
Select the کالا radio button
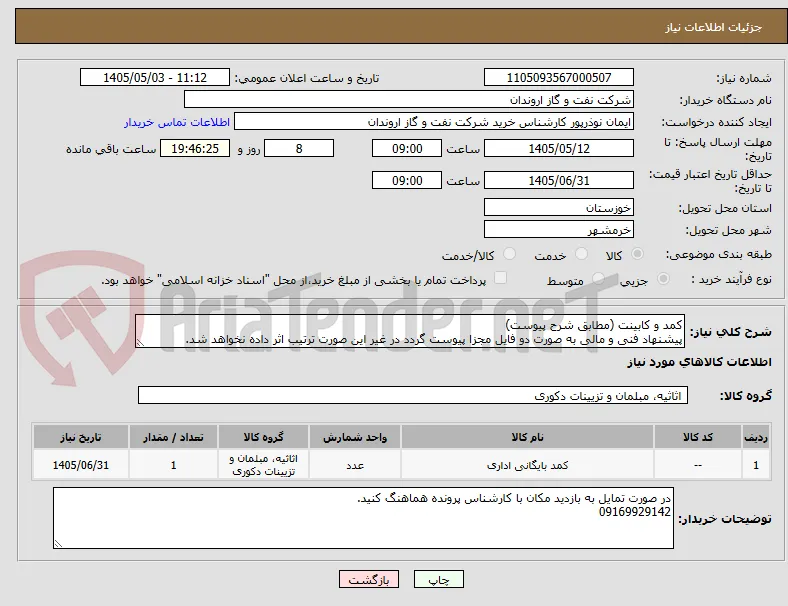(x=637, y=254)
